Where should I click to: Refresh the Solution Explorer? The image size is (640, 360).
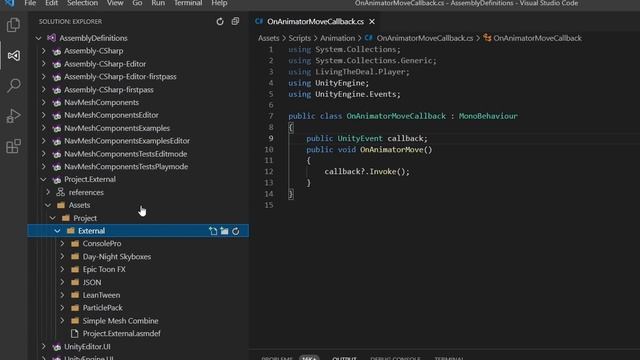pos(220,22)
